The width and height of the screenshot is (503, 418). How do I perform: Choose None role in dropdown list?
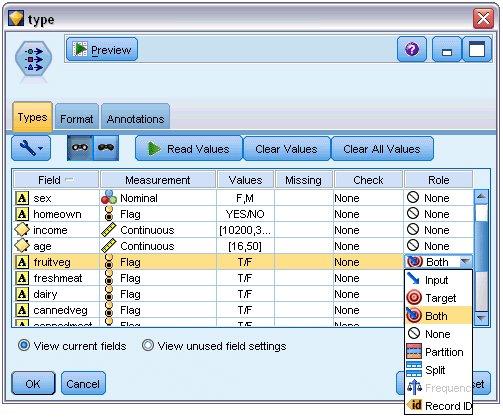pos(438,333)
